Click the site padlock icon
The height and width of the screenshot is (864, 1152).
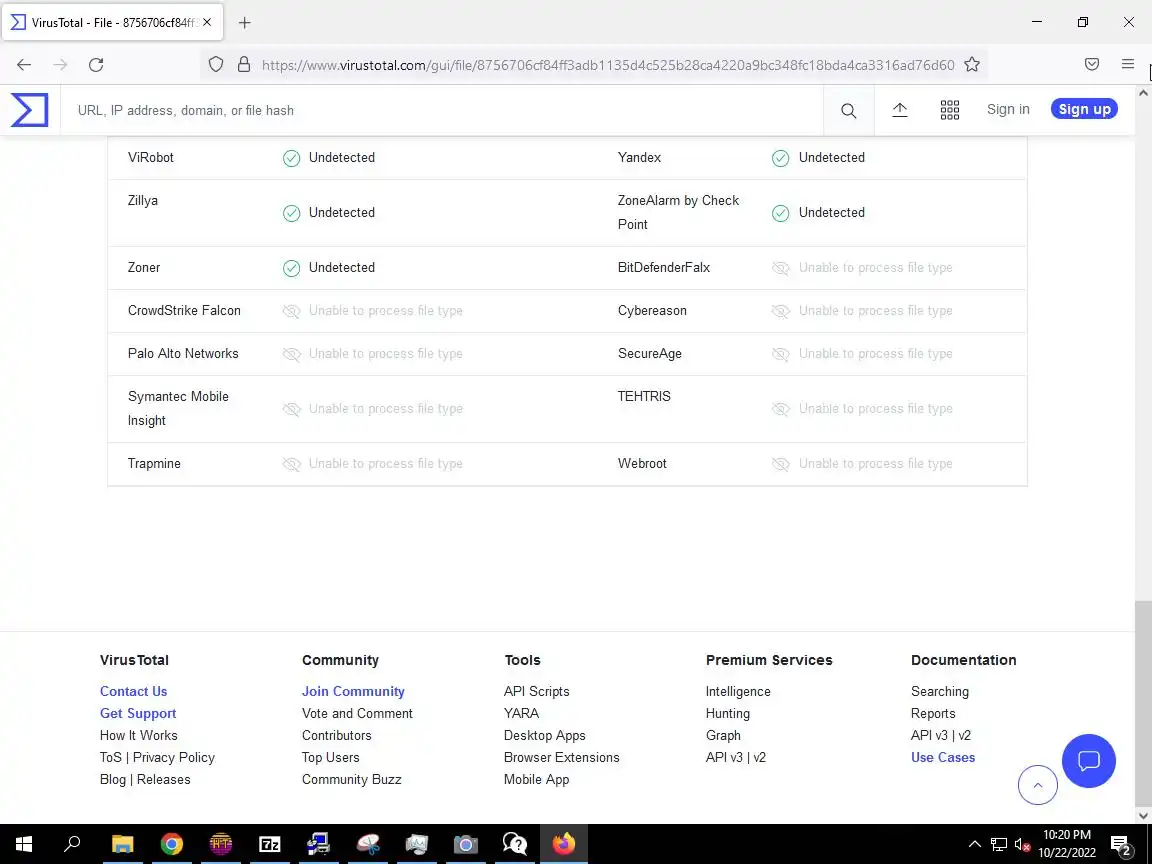point(244,65)
